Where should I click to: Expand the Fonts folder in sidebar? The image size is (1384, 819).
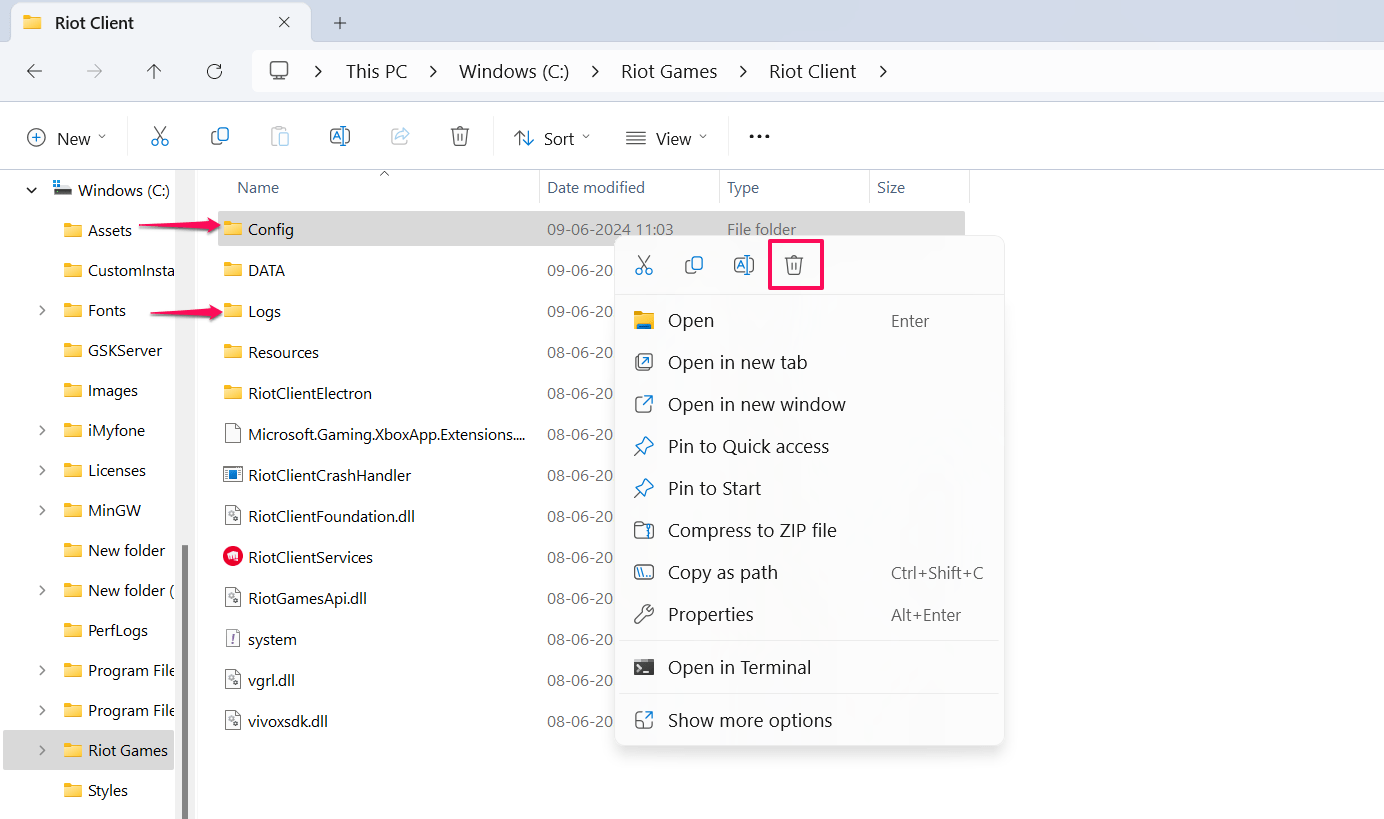tap(42, 311)
